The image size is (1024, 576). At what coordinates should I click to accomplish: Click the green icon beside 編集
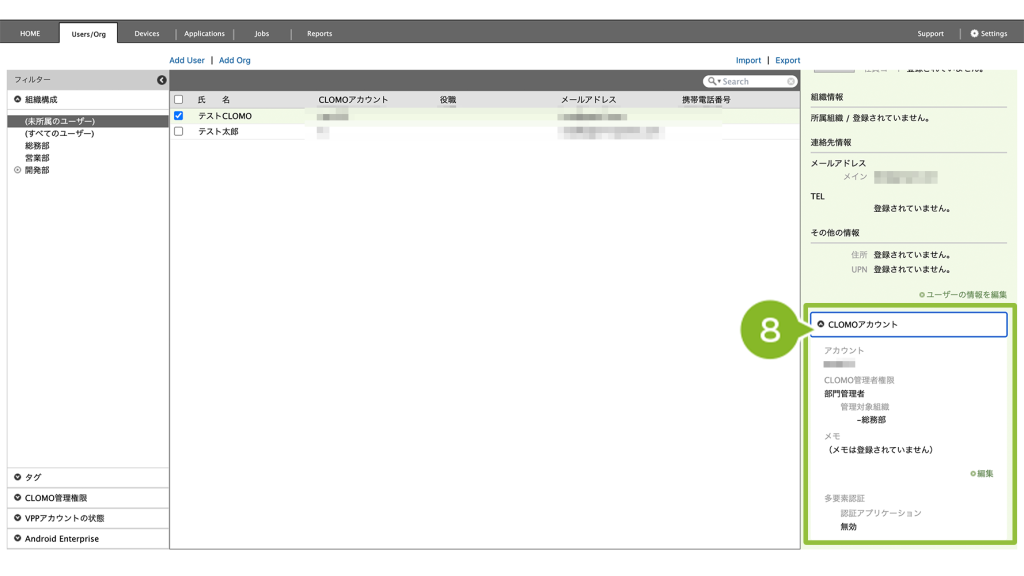point(973,474)
